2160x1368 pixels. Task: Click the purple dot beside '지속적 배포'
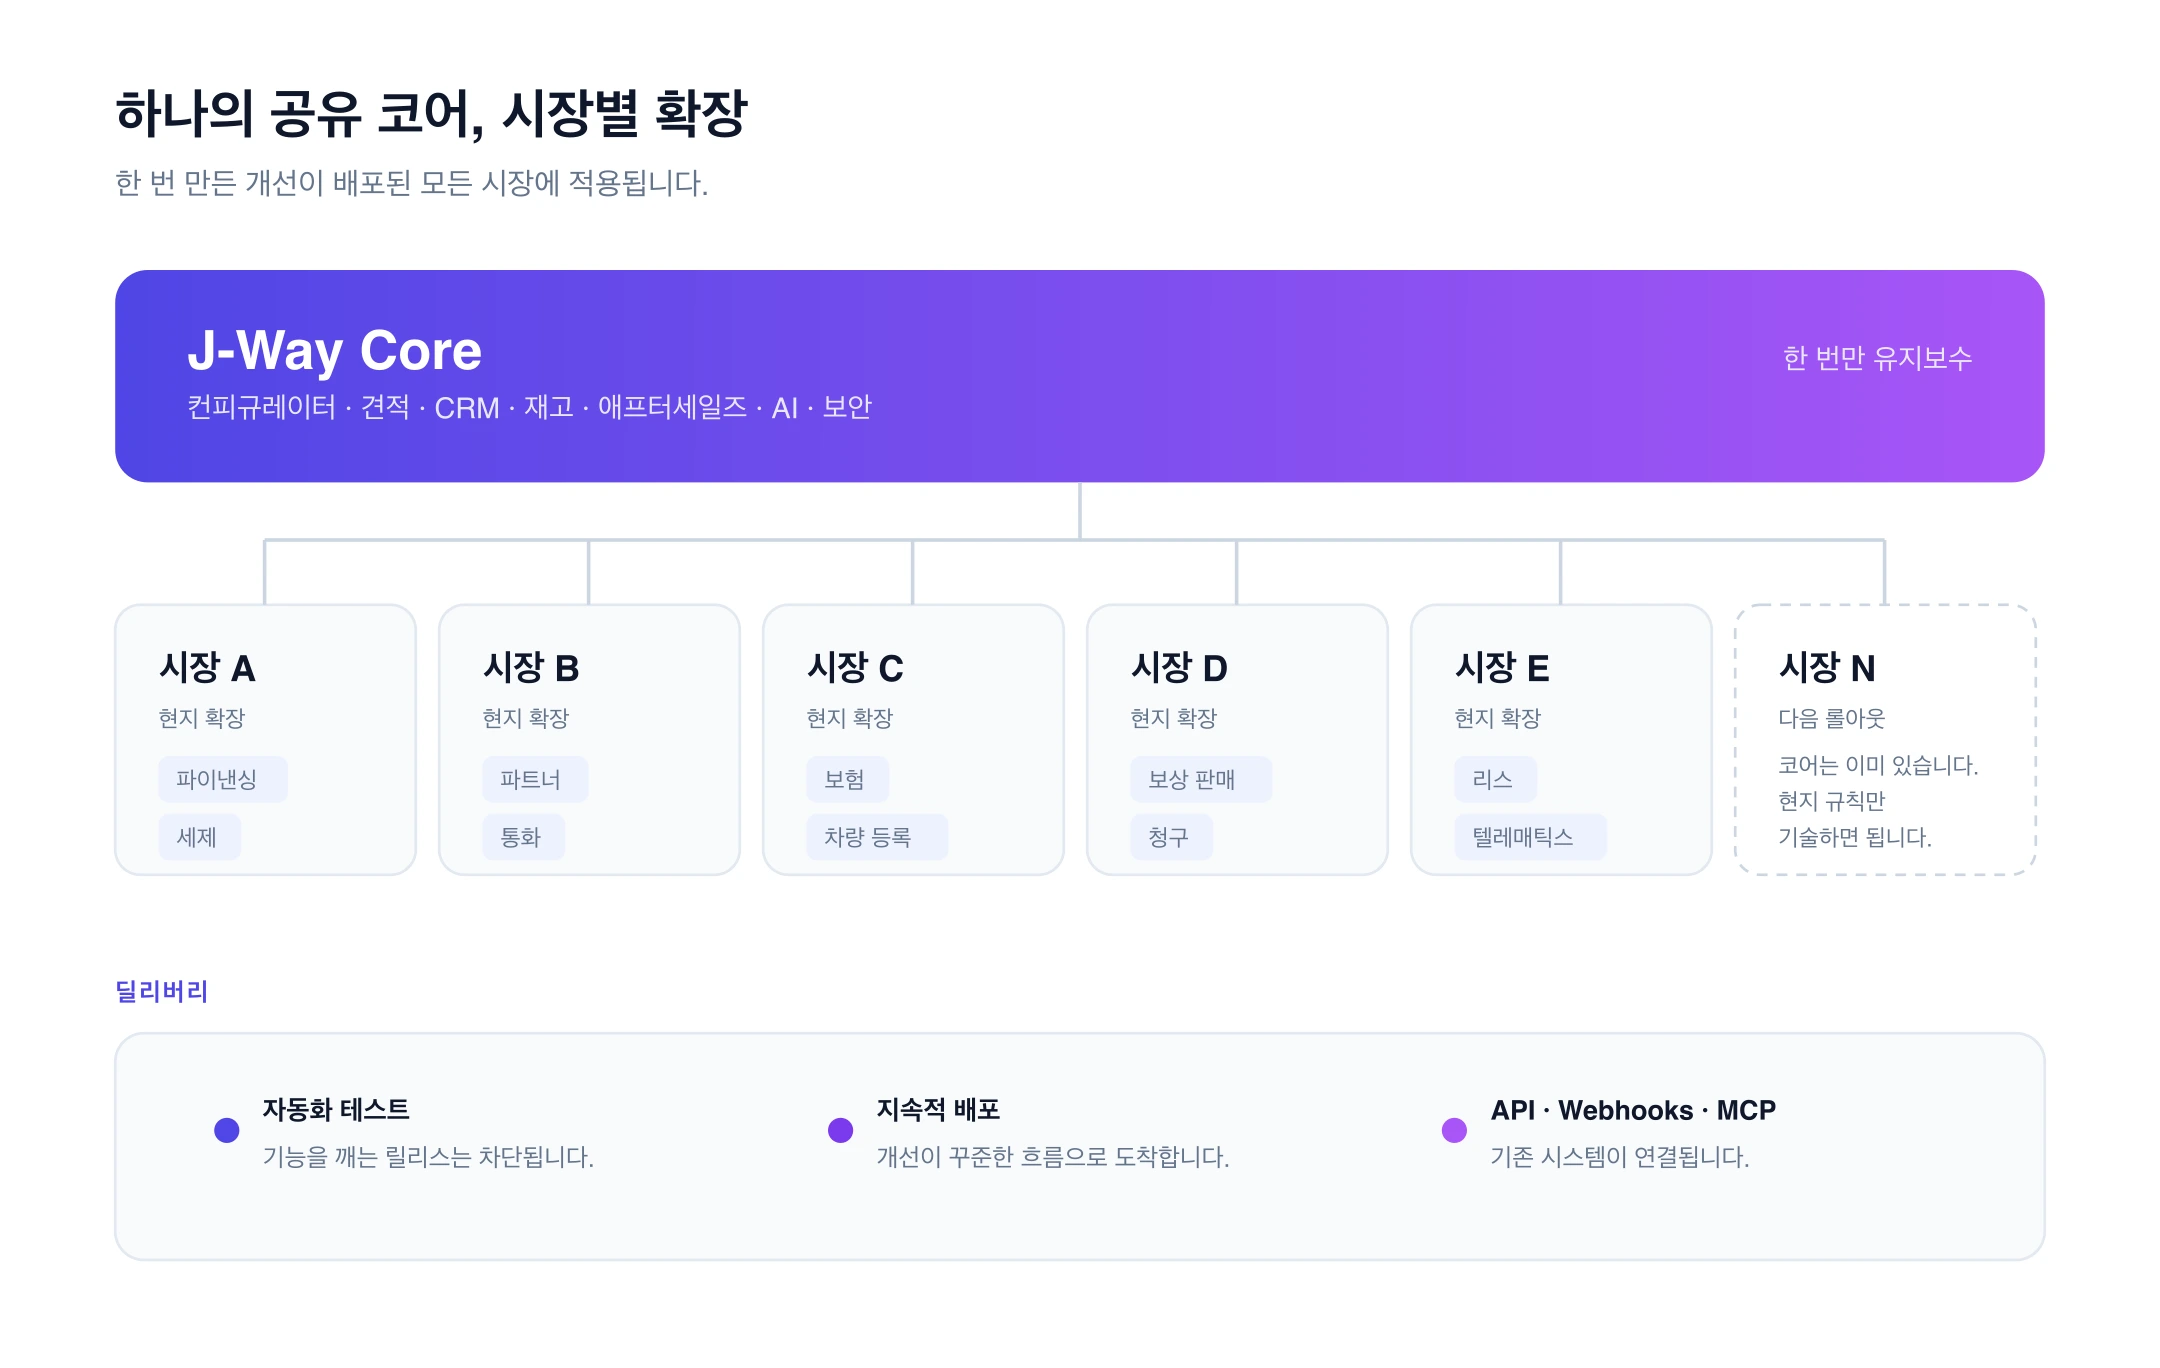[x=841, y=1130]
